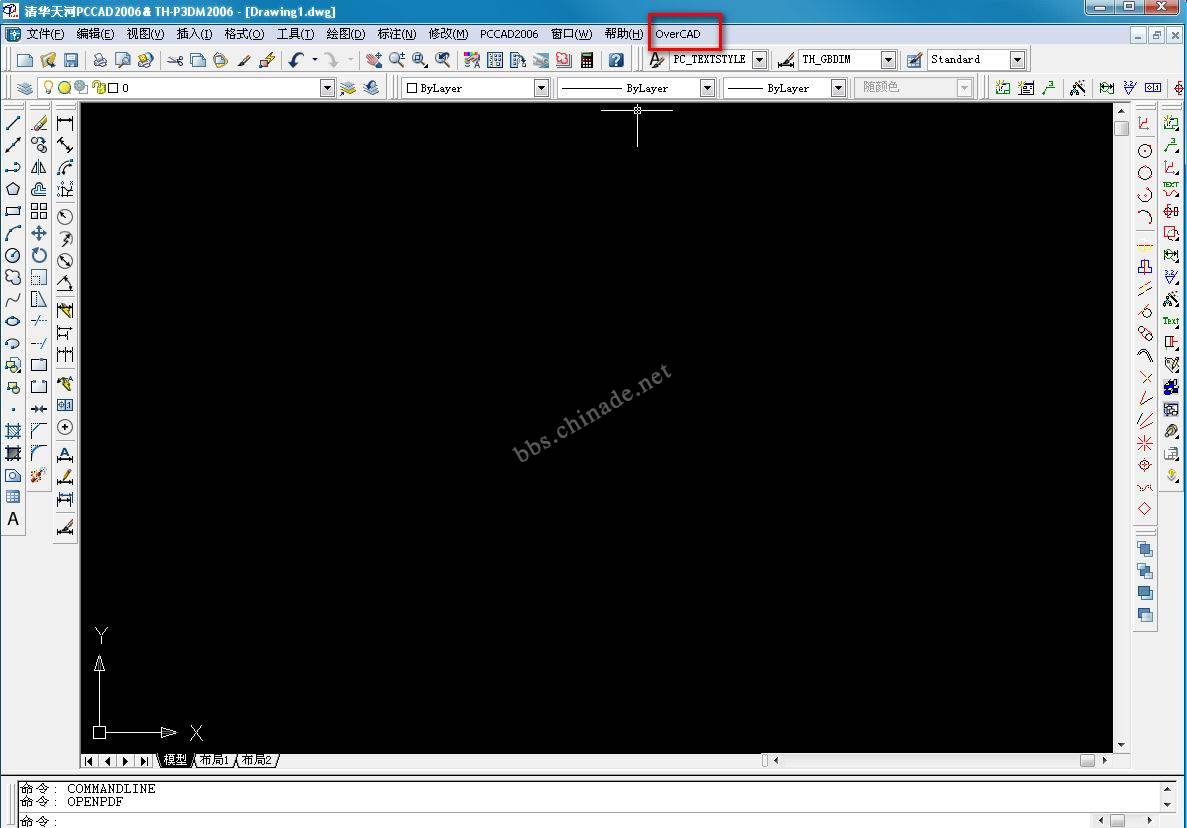This screenshot has width=1187, height=828.
Task: Select the Line drawing tool
Action: [x=13, y=123]
